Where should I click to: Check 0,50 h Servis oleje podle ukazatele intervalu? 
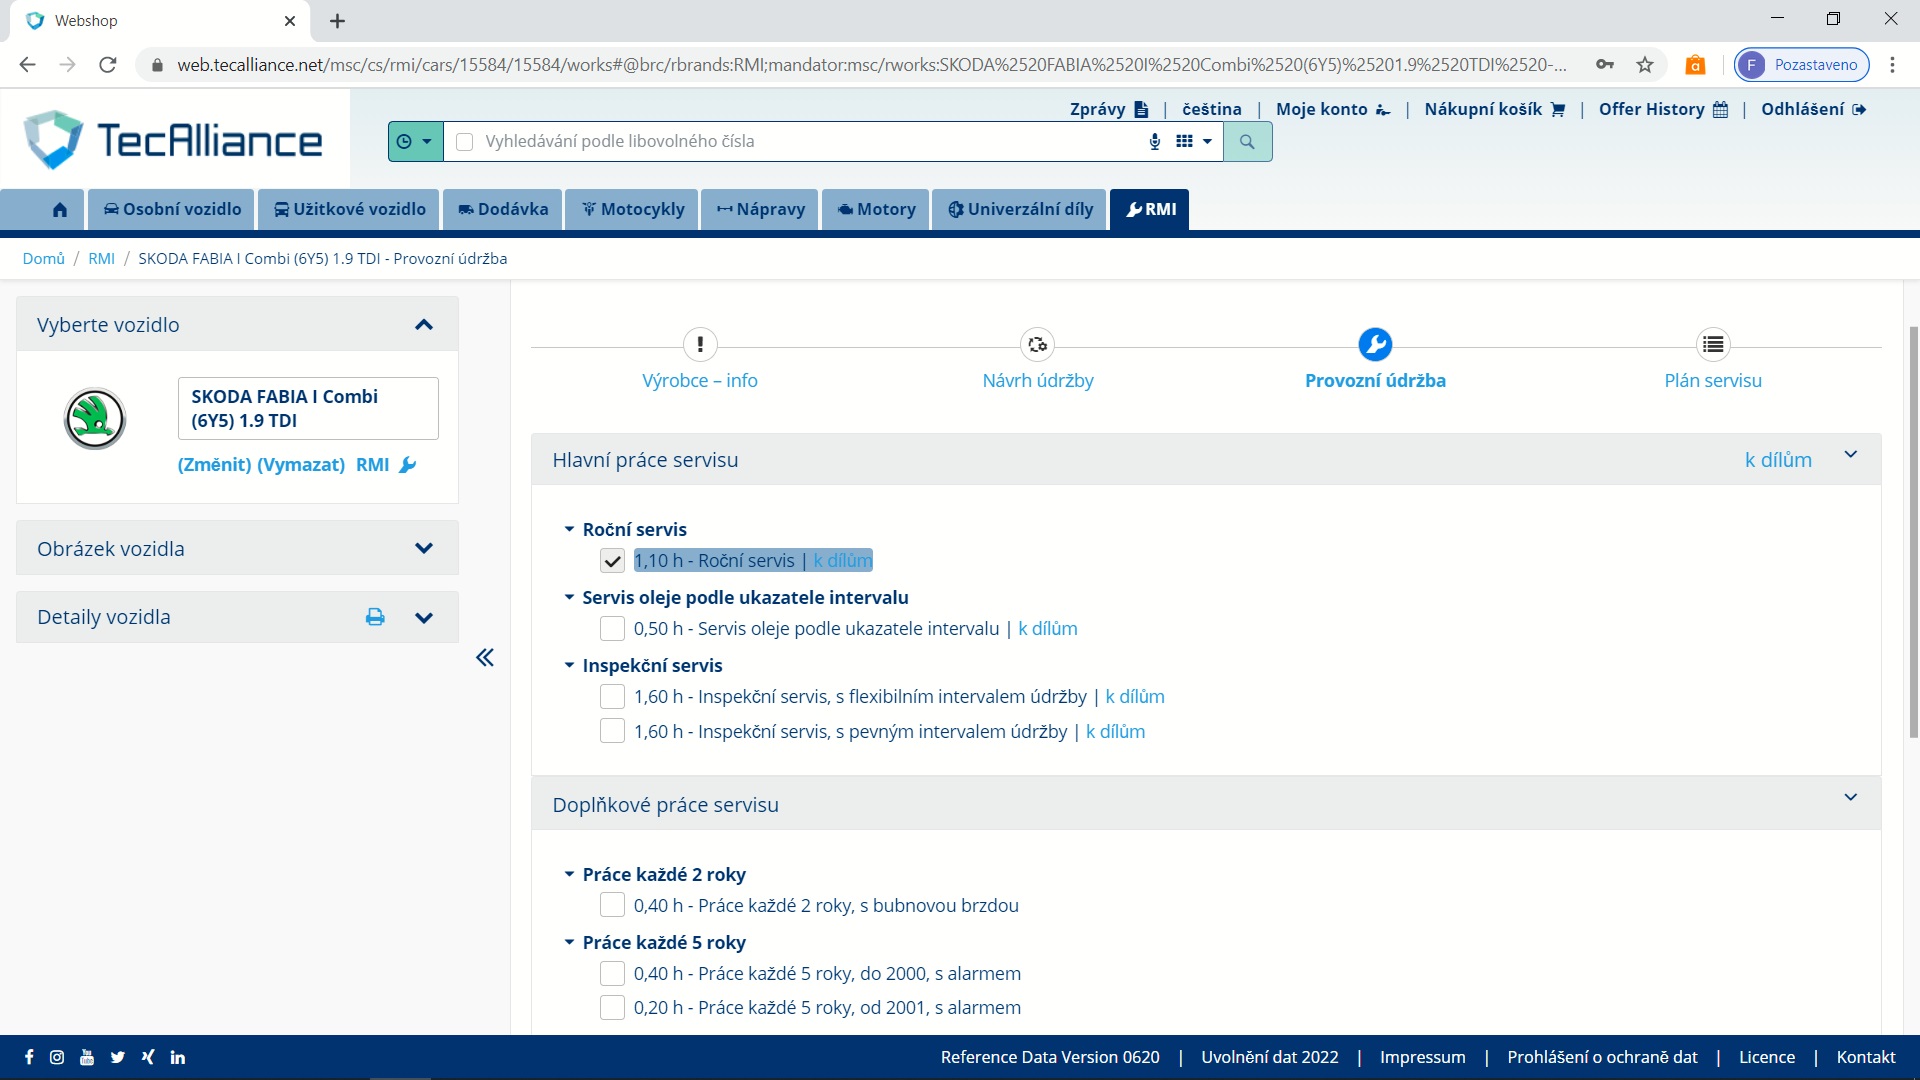[x=612, y=629]
